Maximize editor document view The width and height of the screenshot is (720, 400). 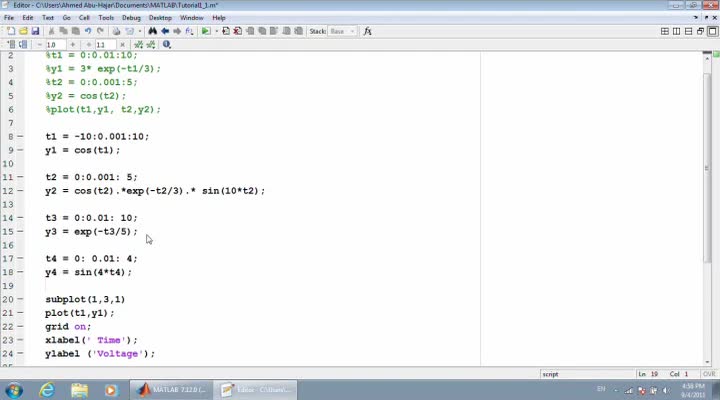[x=712, y=31]
